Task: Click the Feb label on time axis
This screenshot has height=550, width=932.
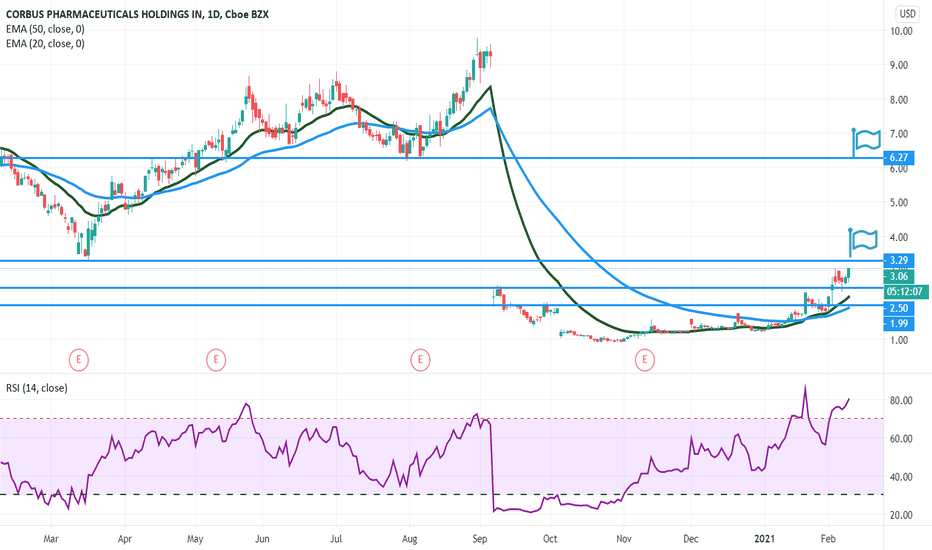Action: coord(828,539)
